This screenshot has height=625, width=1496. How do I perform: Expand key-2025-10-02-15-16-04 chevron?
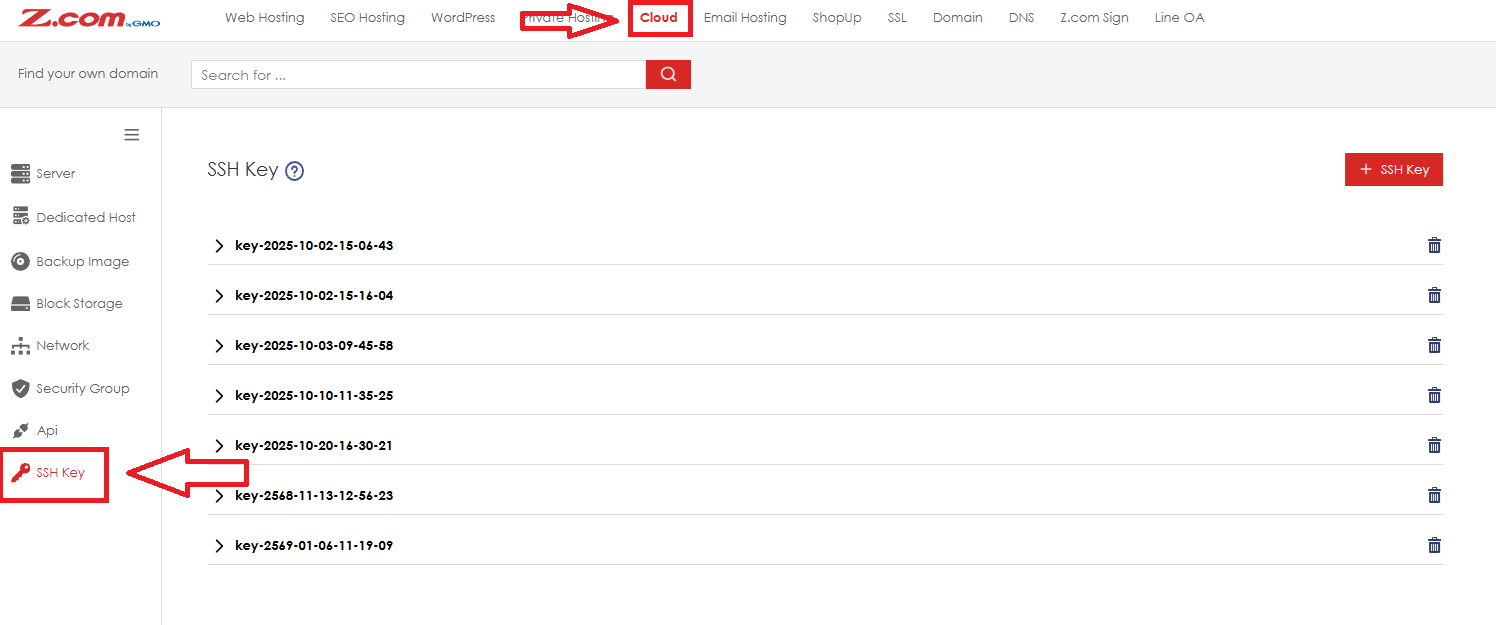[219, 296]
